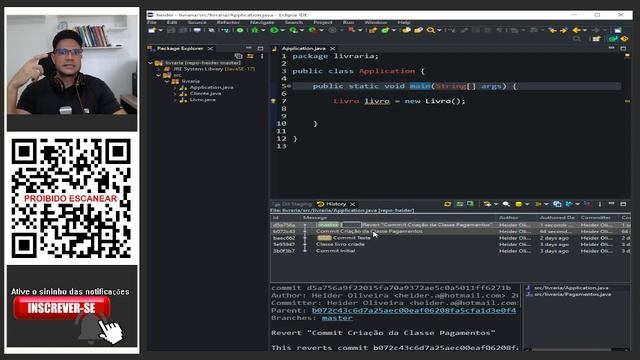
Task: Expand the JRE System Library node
Action: (x=159, y=69)
